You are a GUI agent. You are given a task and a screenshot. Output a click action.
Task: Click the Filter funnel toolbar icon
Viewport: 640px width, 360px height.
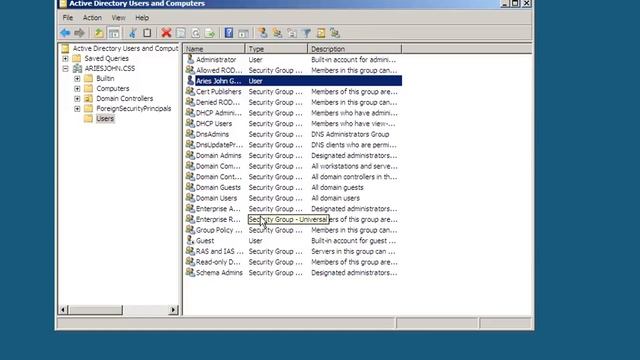[x=307, y=33]
